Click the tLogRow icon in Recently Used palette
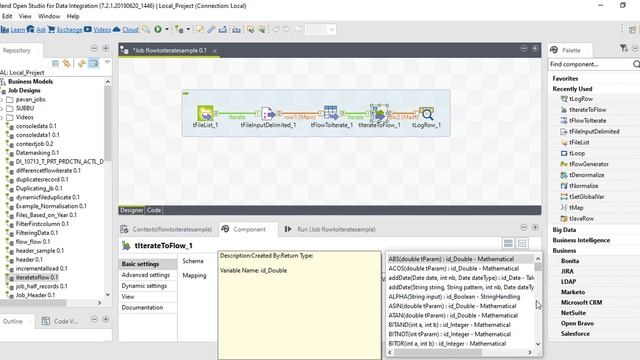640x360 pixels. coord(564,99)
